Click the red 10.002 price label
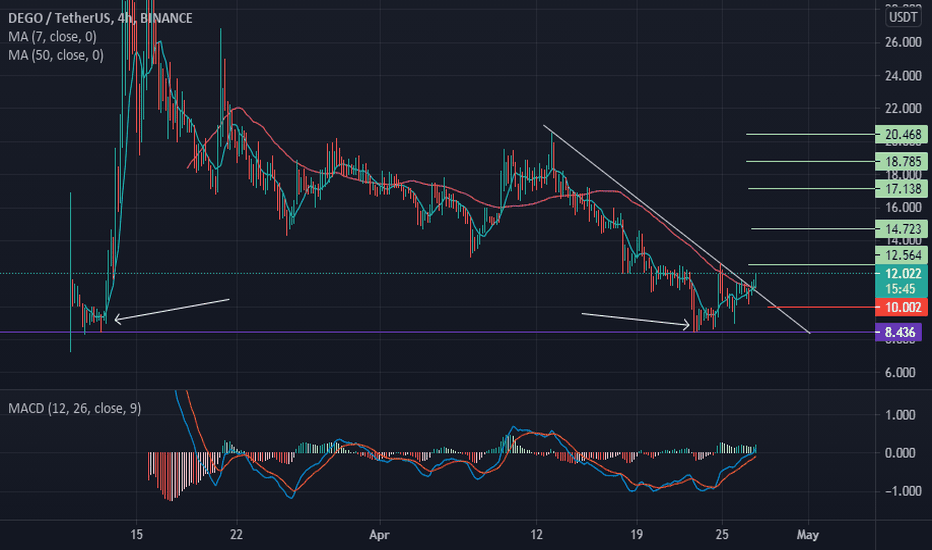Image resolution: width=932 pixels, height=550 pixels. pos(902,307)
